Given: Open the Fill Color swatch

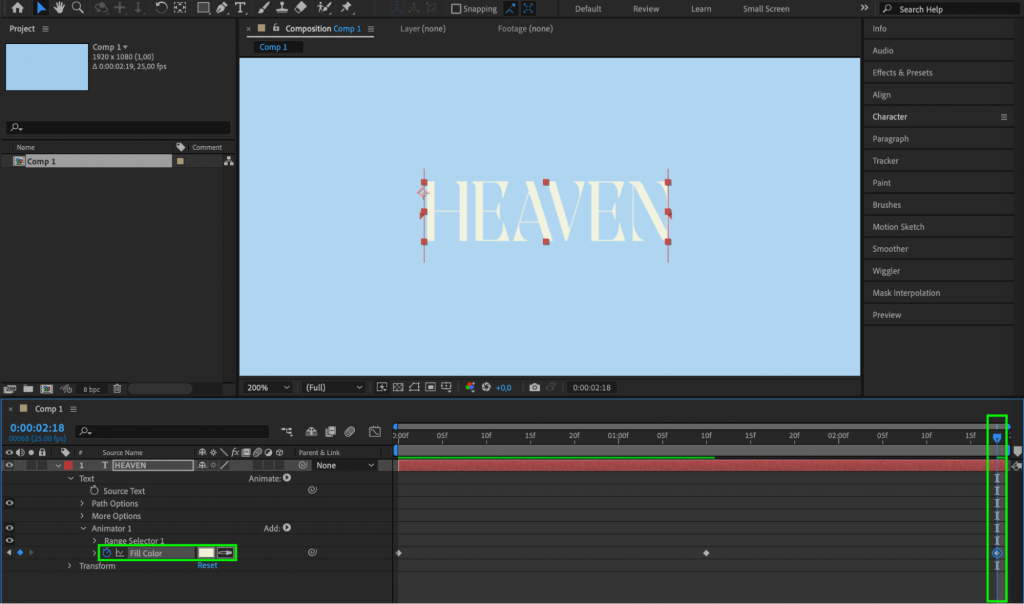Looking at the screenshot, I should coord(206,552).
